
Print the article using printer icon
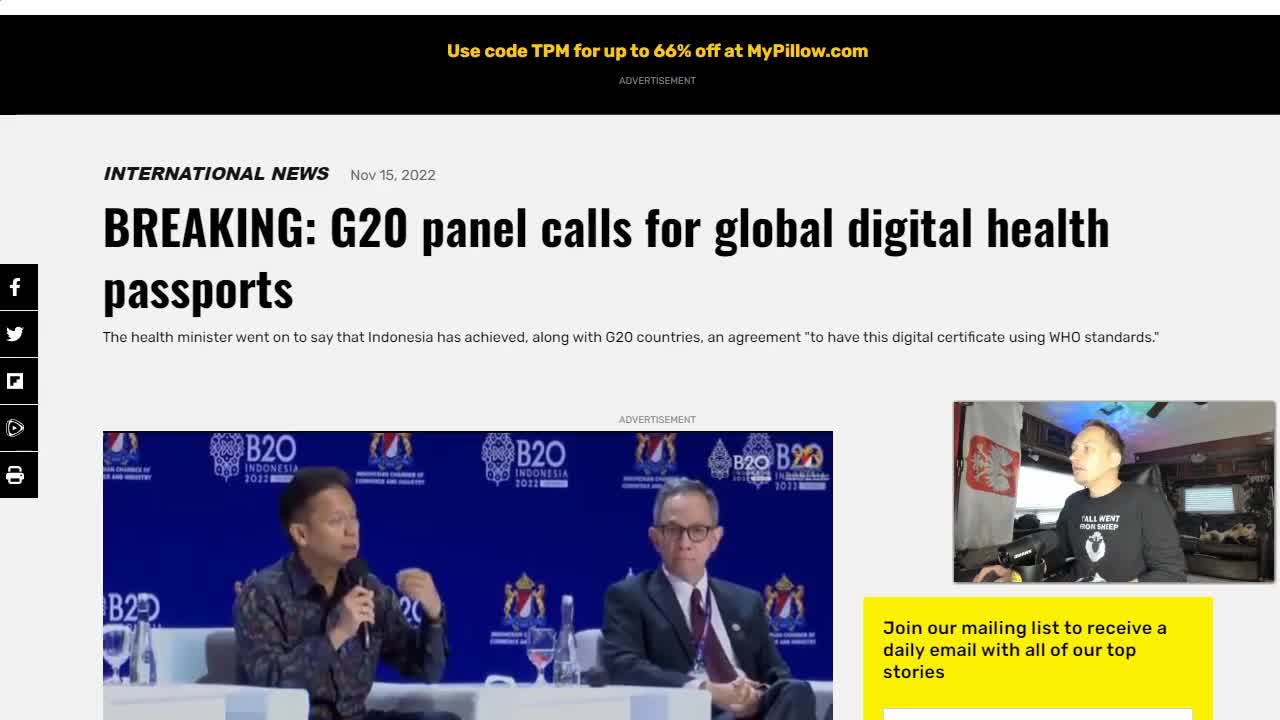click(x=16, y=475)
